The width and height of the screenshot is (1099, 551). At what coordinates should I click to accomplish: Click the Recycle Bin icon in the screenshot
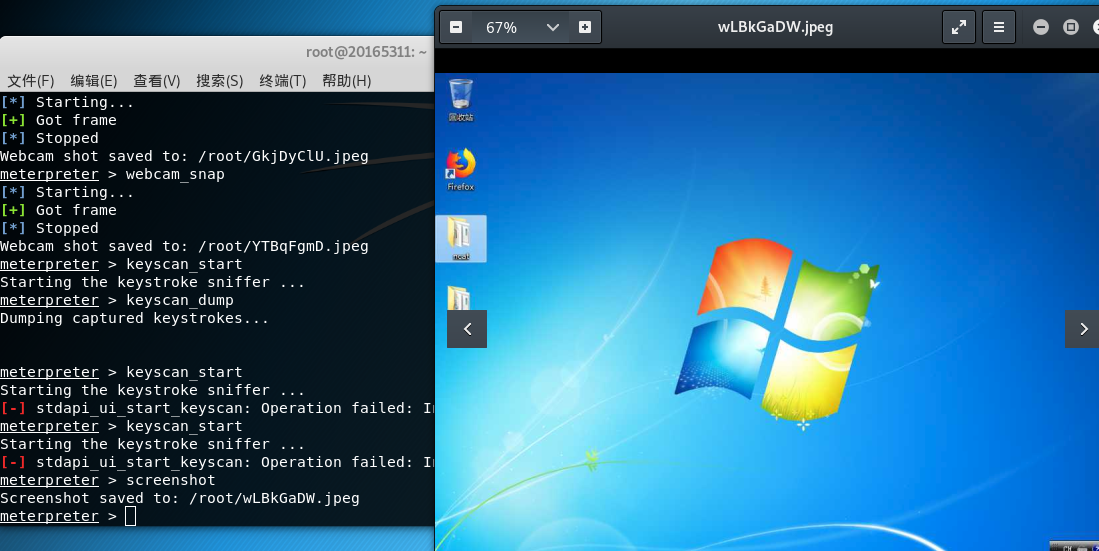[x=460, y=100]
